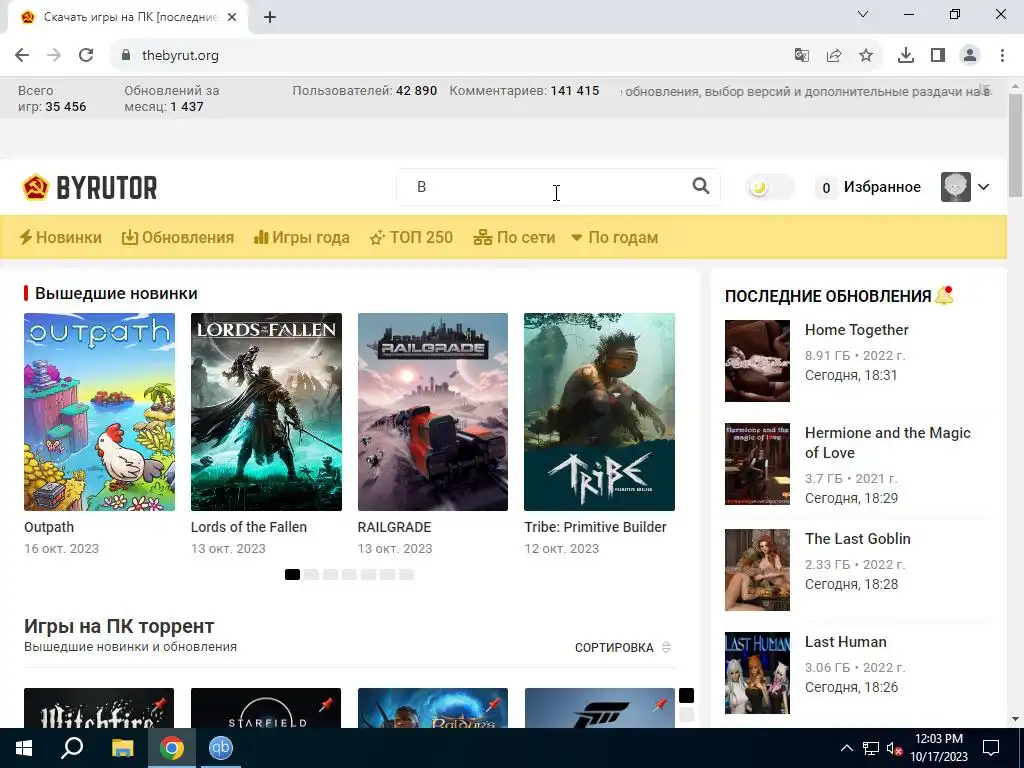
Task: Open the Chrome downloads icon
Action: coord(906,56)
